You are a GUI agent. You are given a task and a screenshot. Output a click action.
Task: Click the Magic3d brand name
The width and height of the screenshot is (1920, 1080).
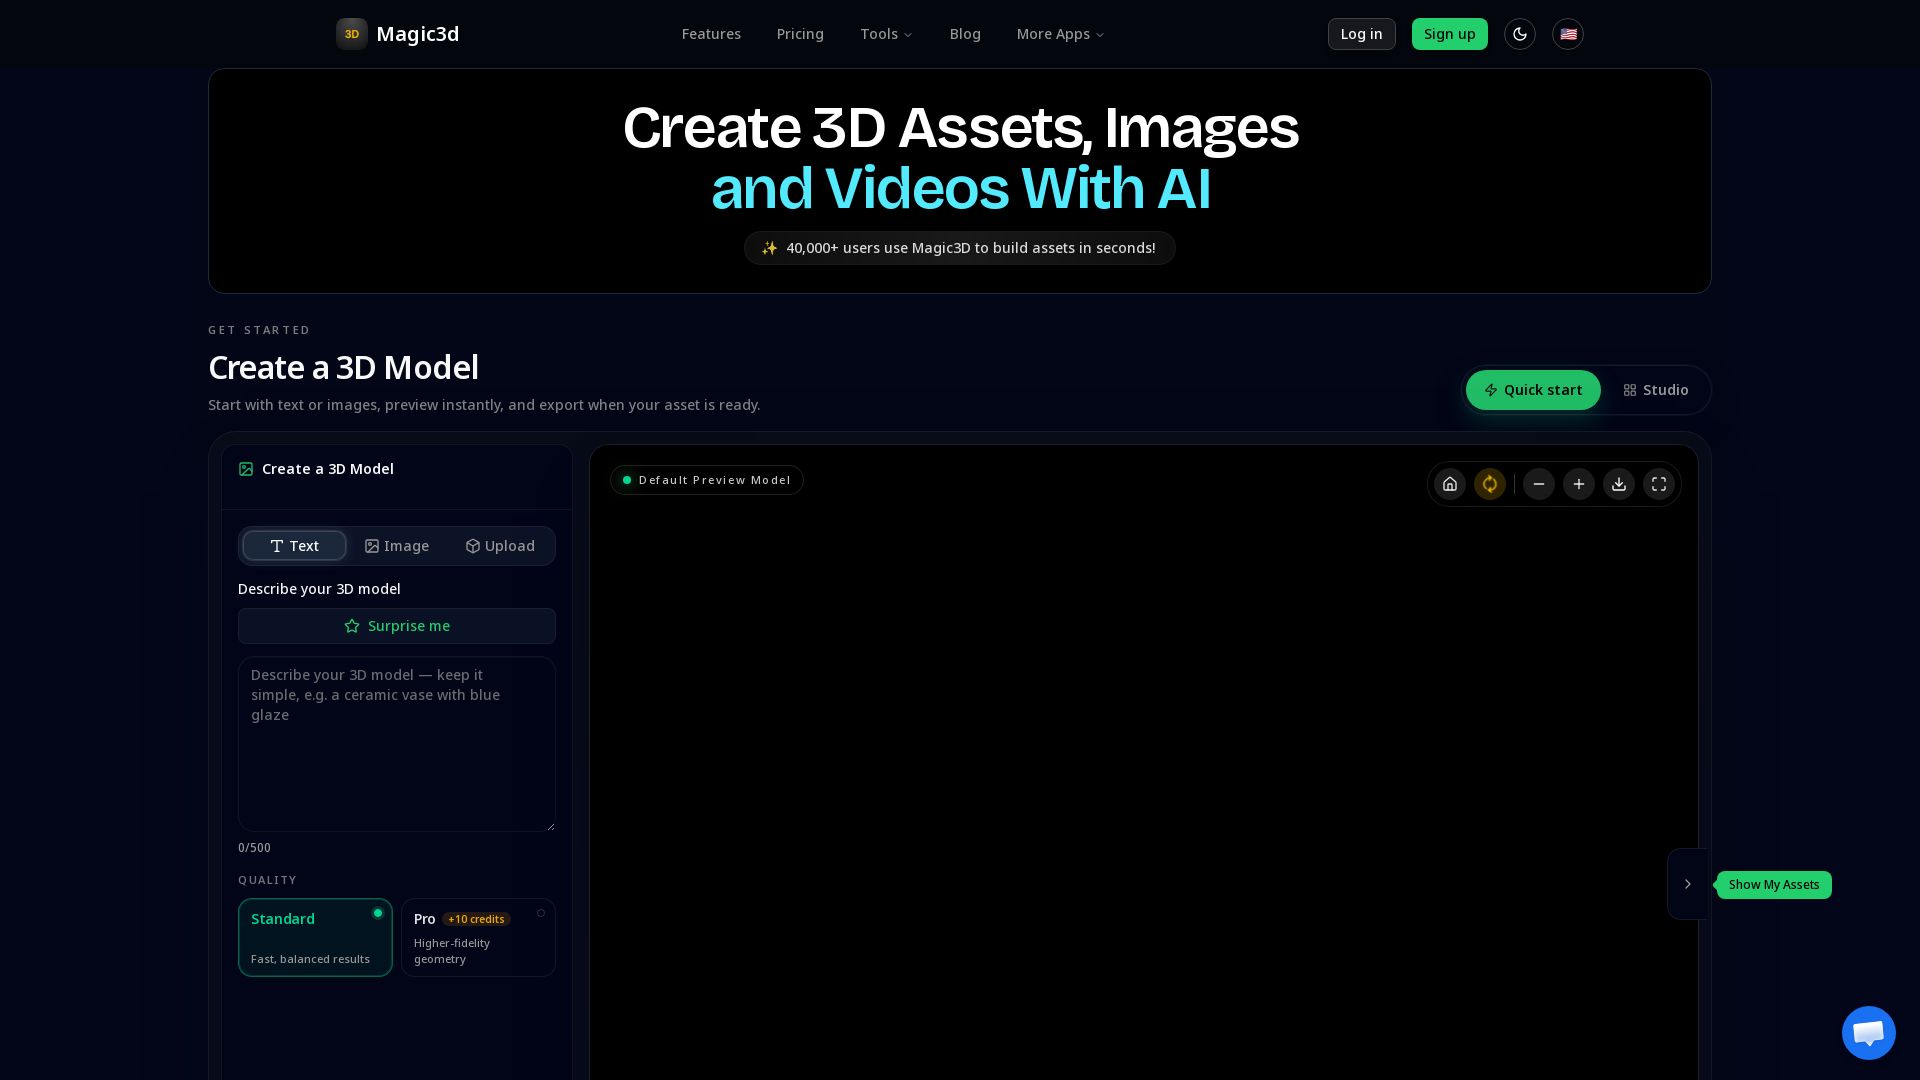[x=418, y=34]
